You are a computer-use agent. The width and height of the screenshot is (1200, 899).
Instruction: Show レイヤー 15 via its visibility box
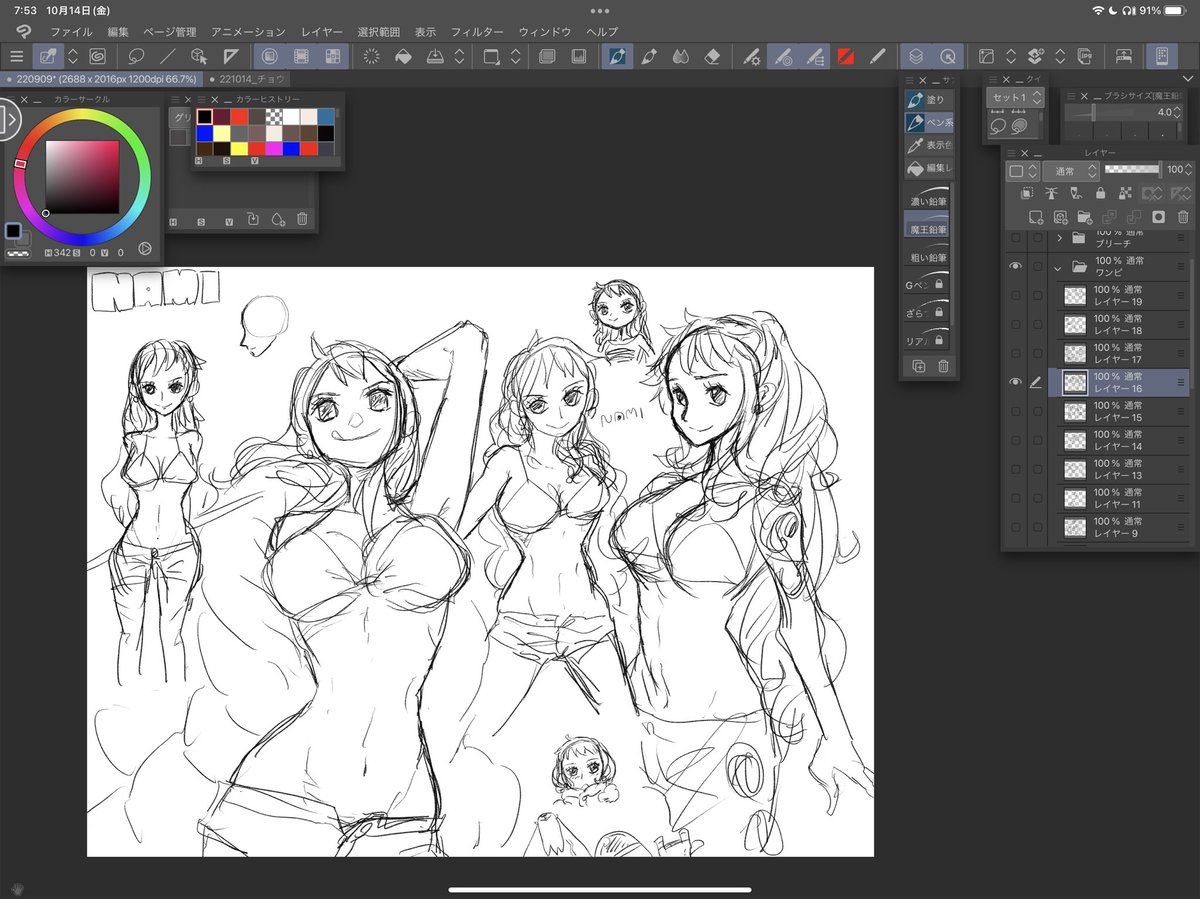pos(1016,411)
